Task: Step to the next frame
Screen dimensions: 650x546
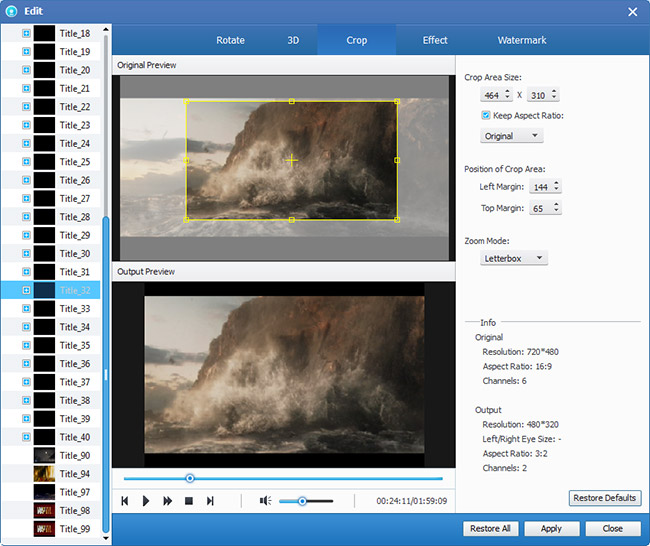Action: [210, 501]
